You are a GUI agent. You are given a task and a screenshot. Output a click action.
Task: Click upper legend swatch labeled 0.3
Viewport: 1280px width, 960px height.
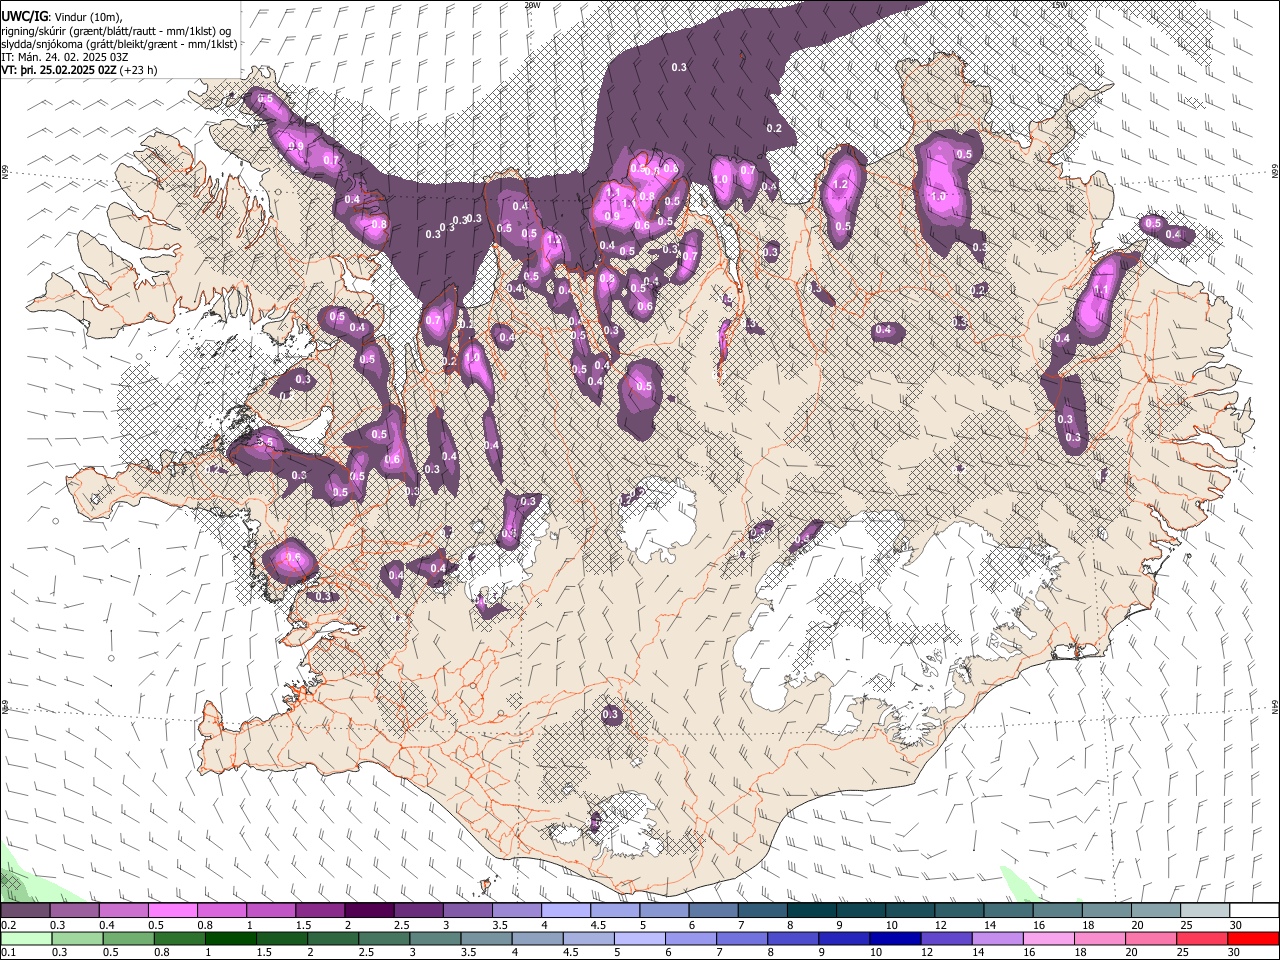point(75,911)
